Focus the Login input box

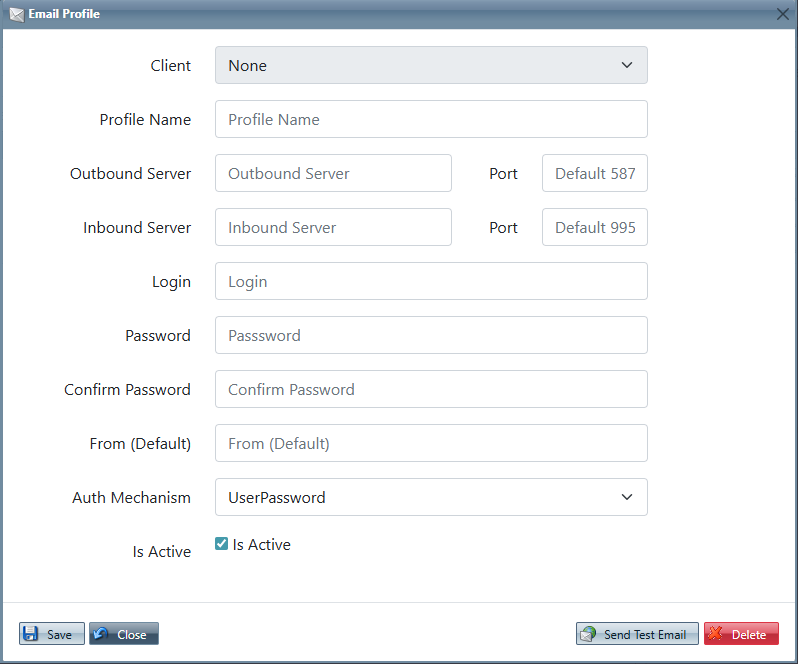(x=431, y=281)
